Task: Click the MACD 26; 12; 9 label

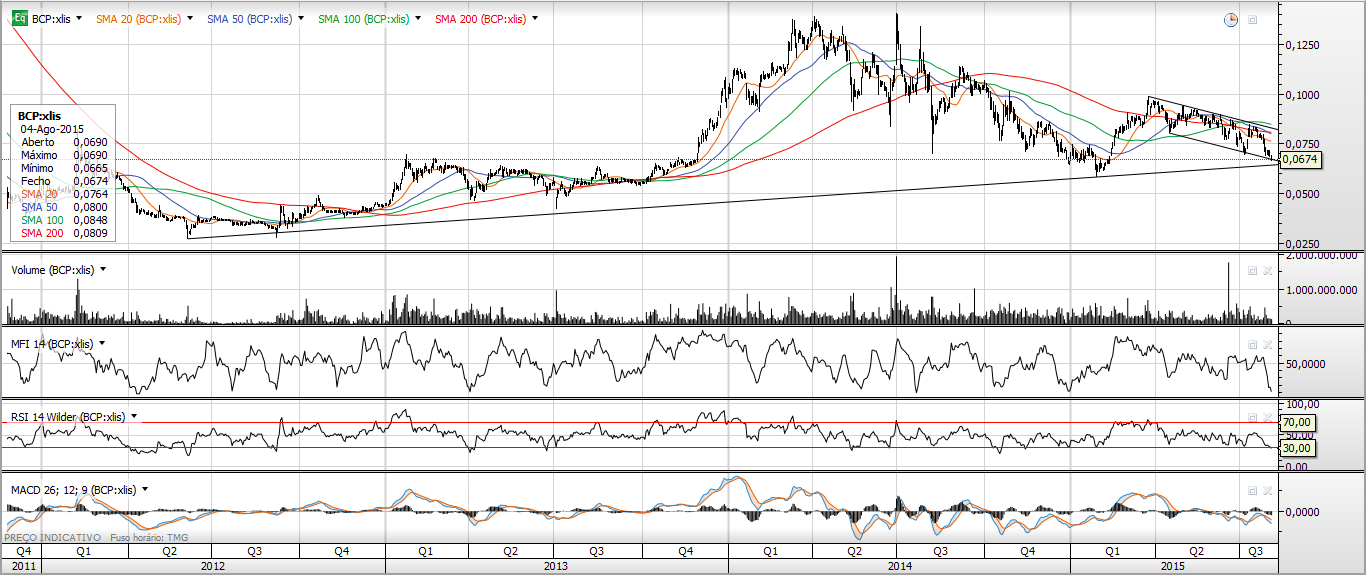Action: [73, 490]
